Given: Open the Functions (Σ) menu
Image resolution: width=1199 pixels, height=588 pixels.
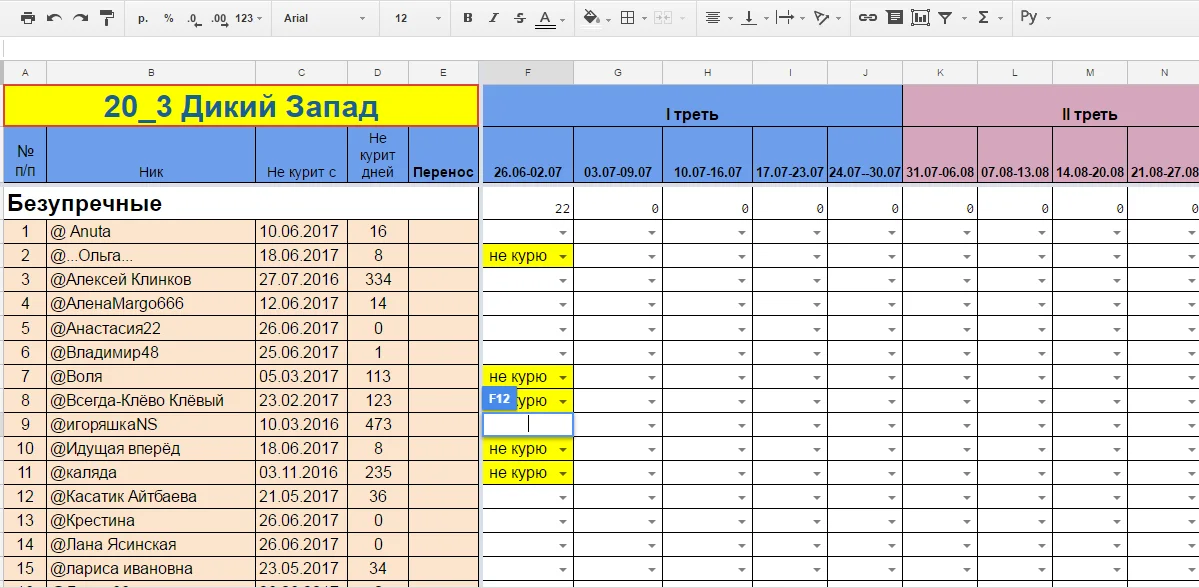Looking at the screenshot, I should coord(989,18).
